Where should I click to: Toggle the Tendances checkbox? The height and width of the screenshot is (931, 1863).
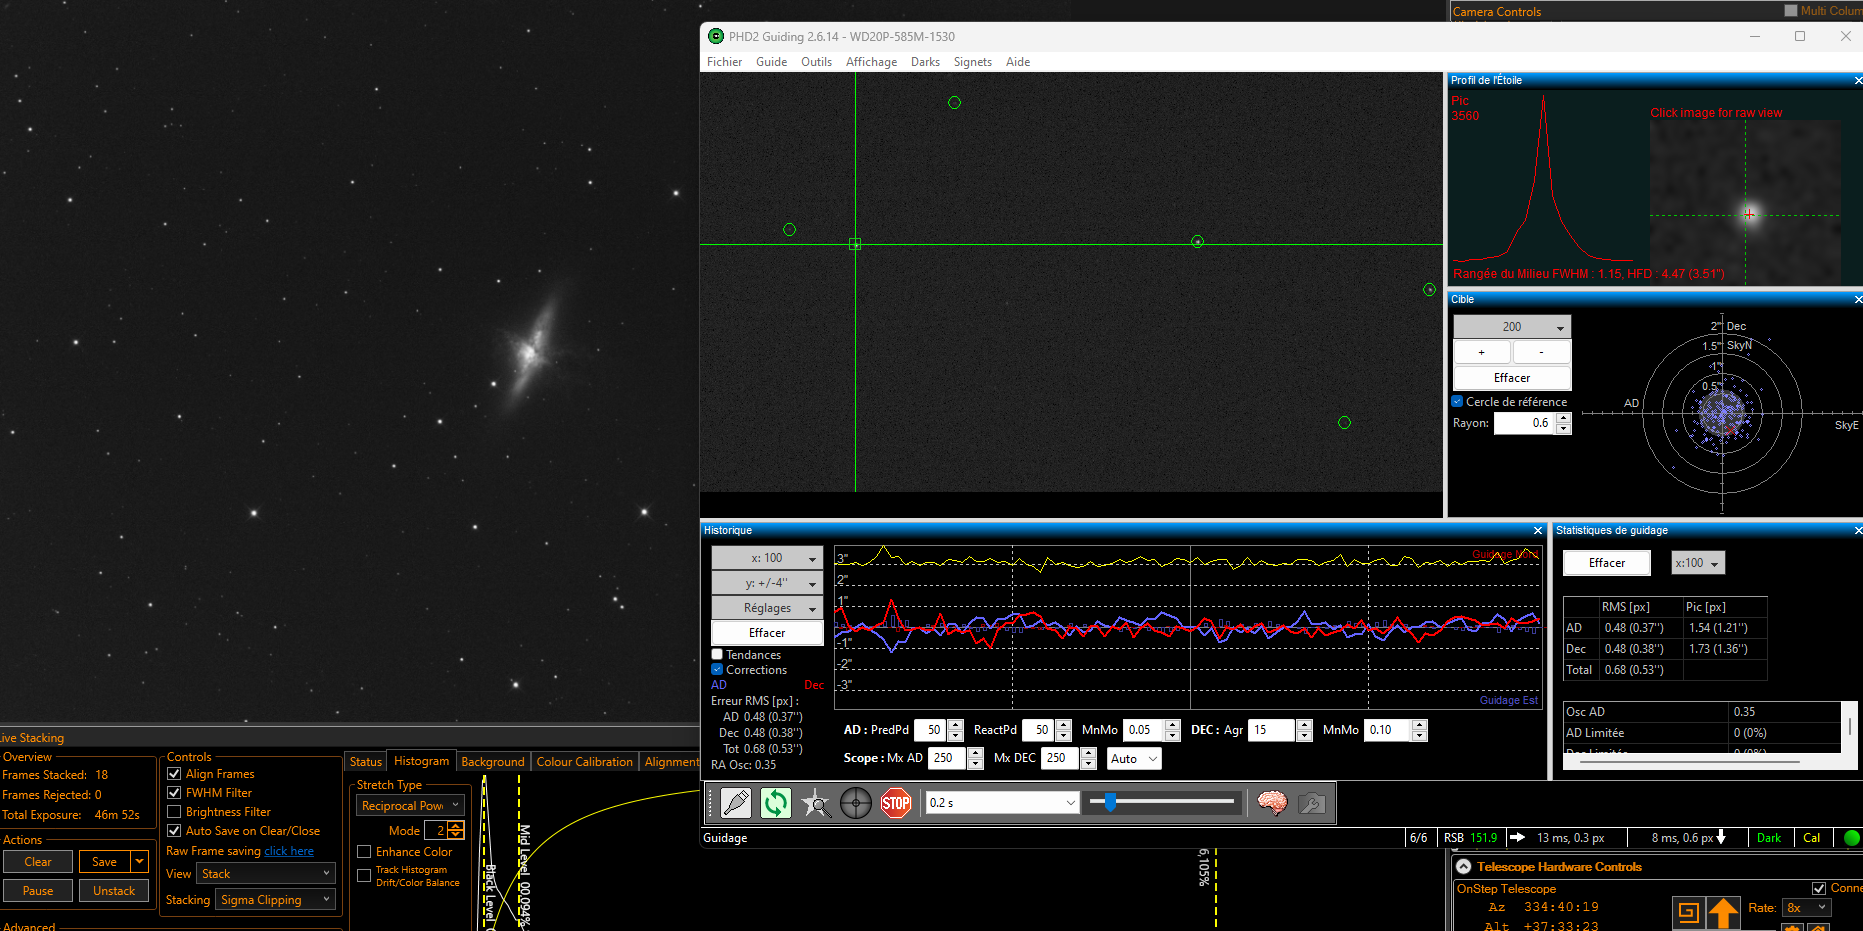click(x=717, y=655)
